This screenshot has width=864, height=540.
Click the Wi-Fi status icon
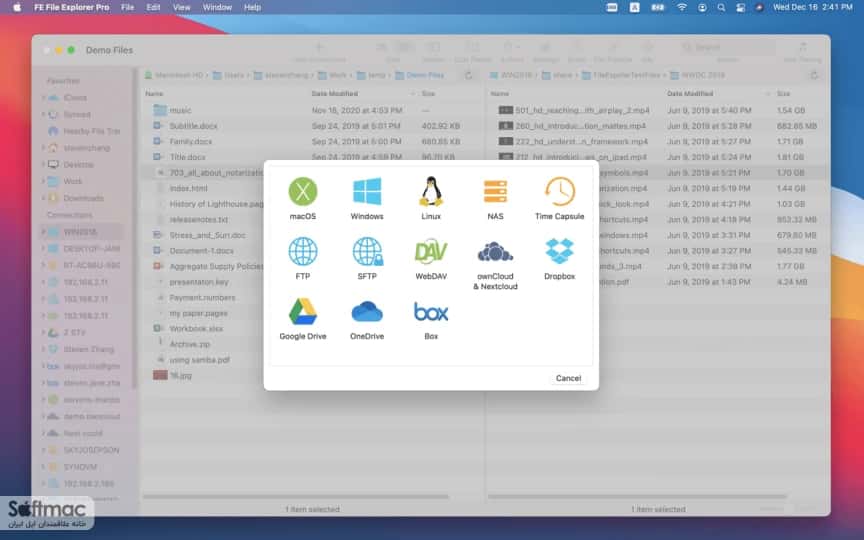[x=682, y=7]
